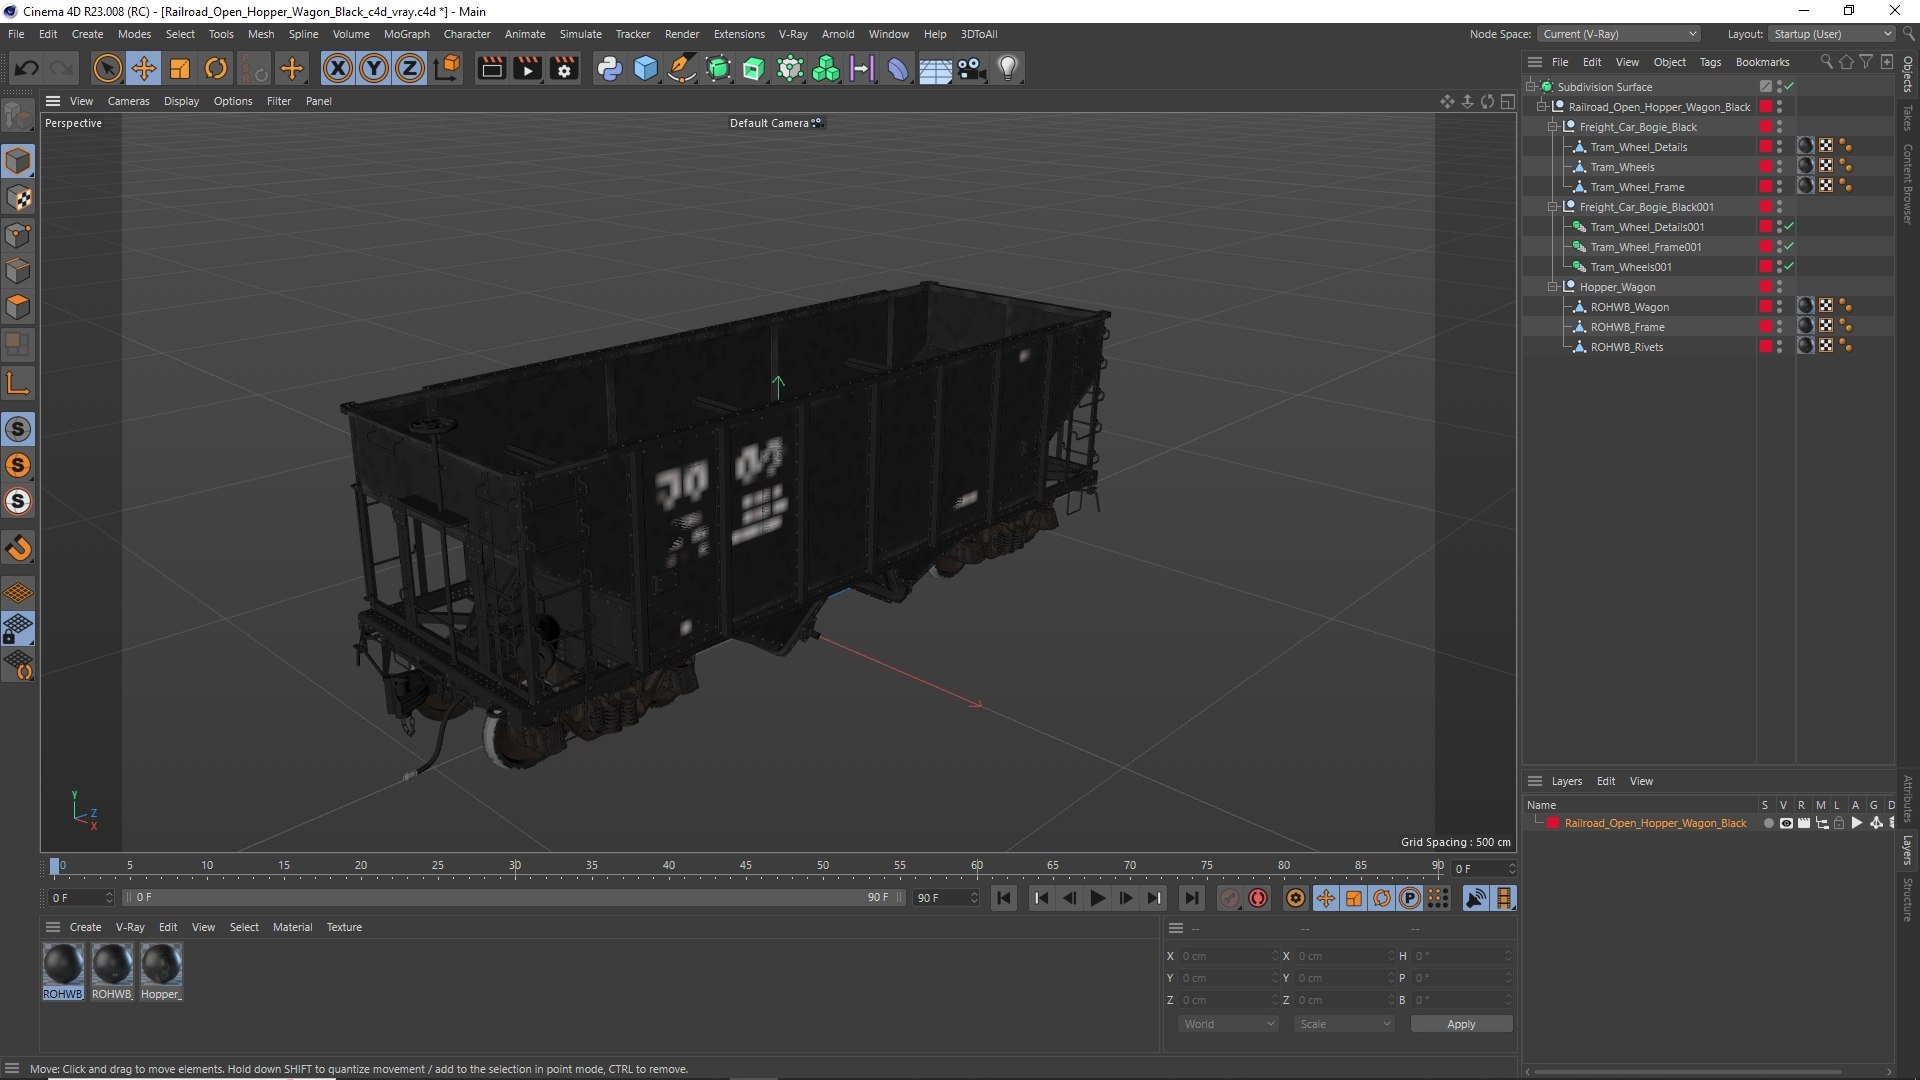Click the Spline Pen tool icon

tap(682, 68)
